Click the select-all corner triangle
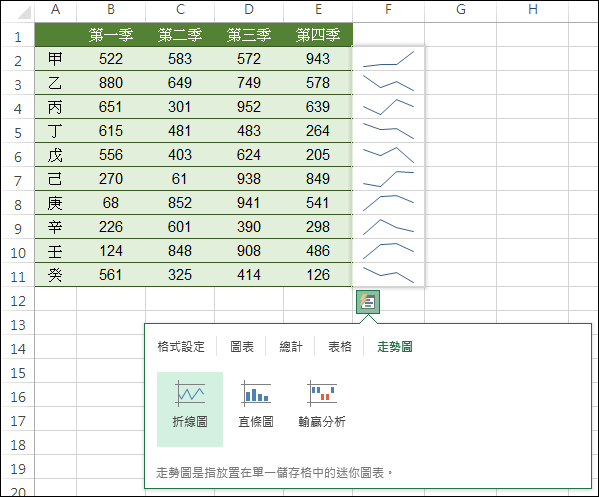599x497 pixels. (x=24, y=12)
